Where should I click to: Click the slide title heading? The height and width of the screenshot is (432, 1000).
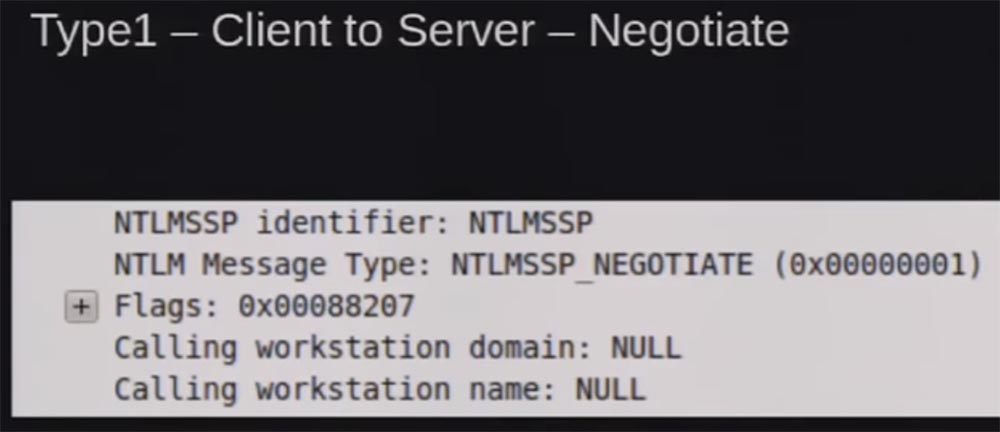tap(411, 31)
